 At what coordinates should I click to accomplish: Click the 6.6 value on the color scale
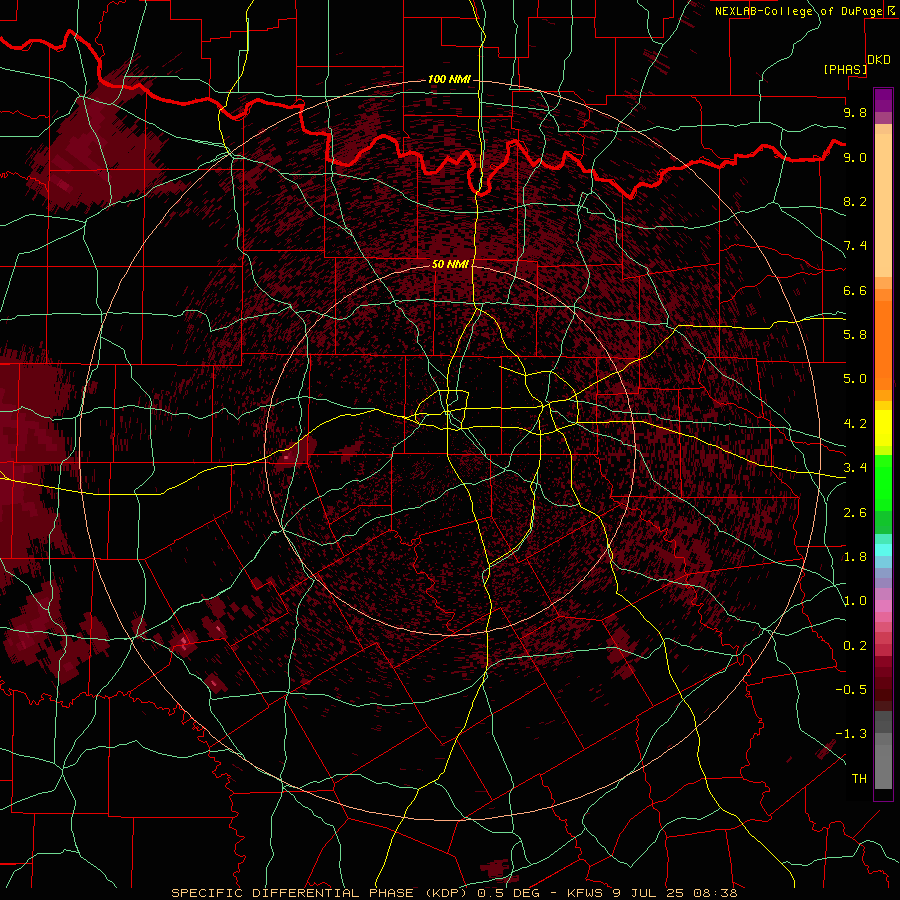pyautogui.click(x=855, y=290)
